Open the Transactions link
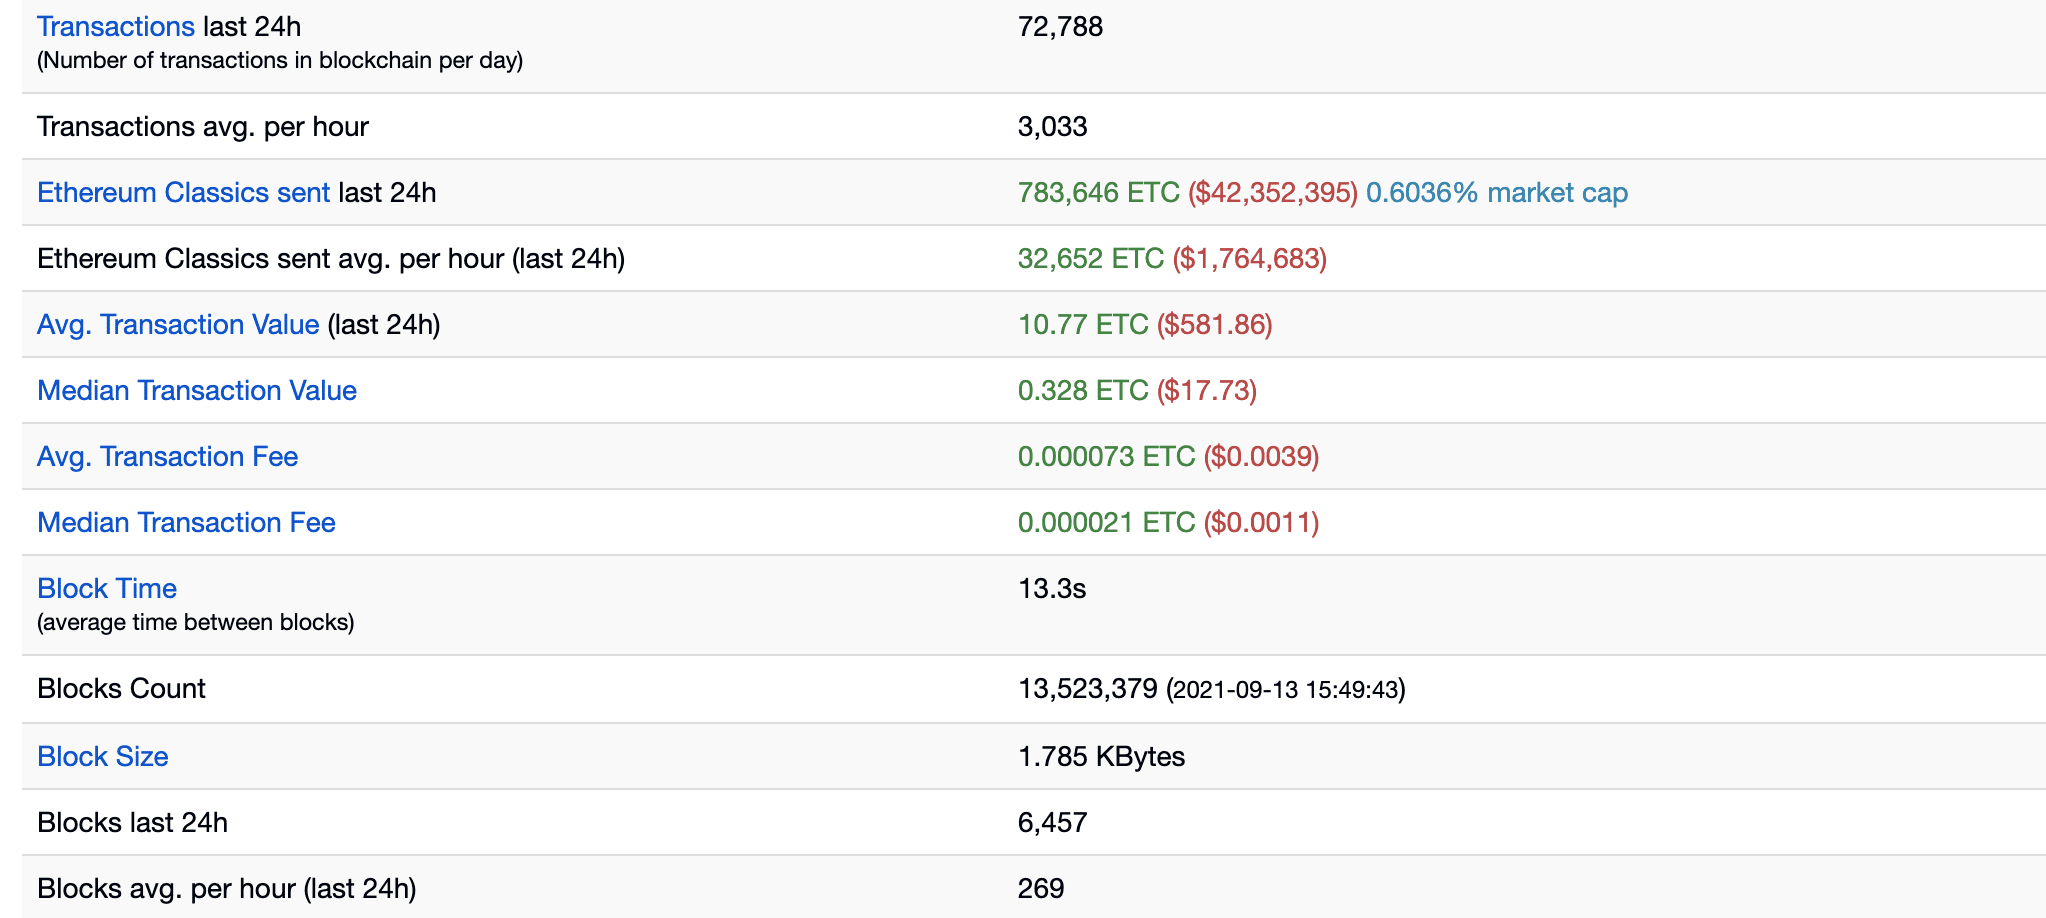The image size is (2046, 918). 116,26
